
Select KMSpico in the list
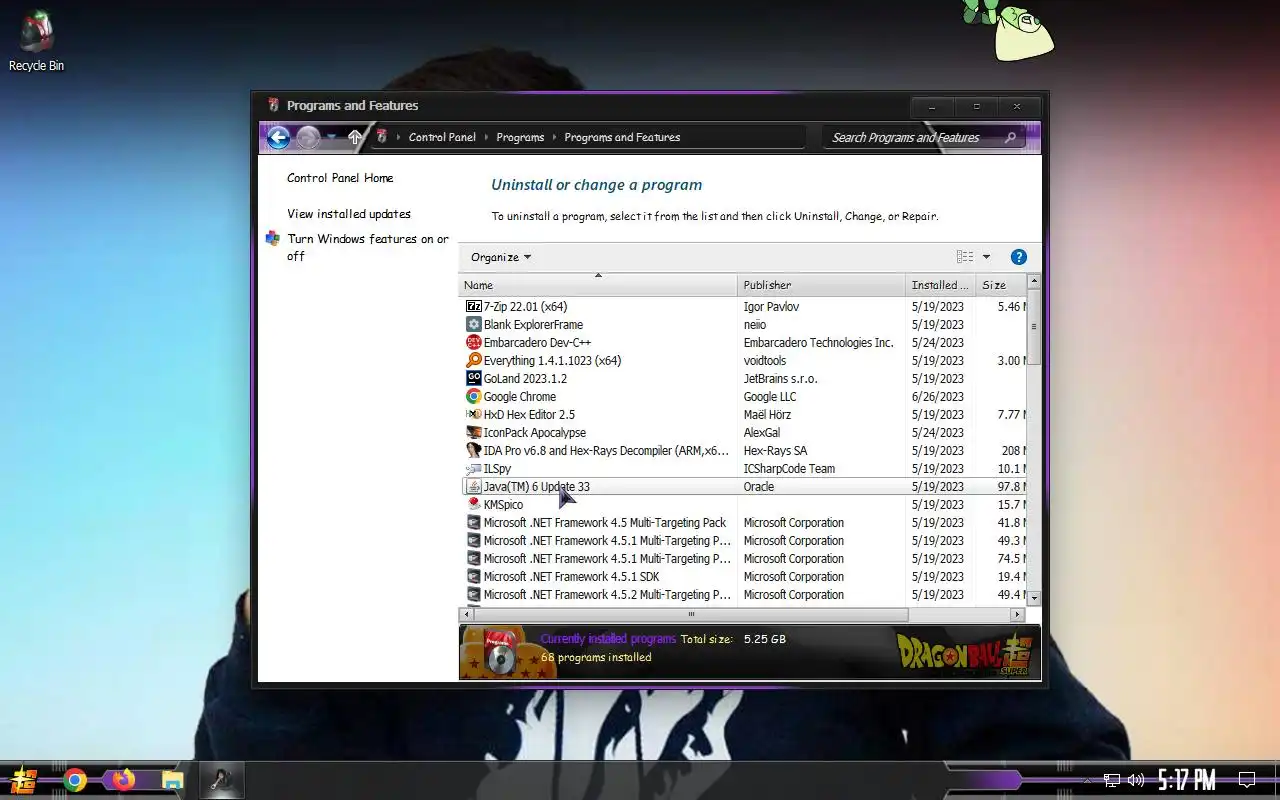pyautogui.click(x=743, y=505)
